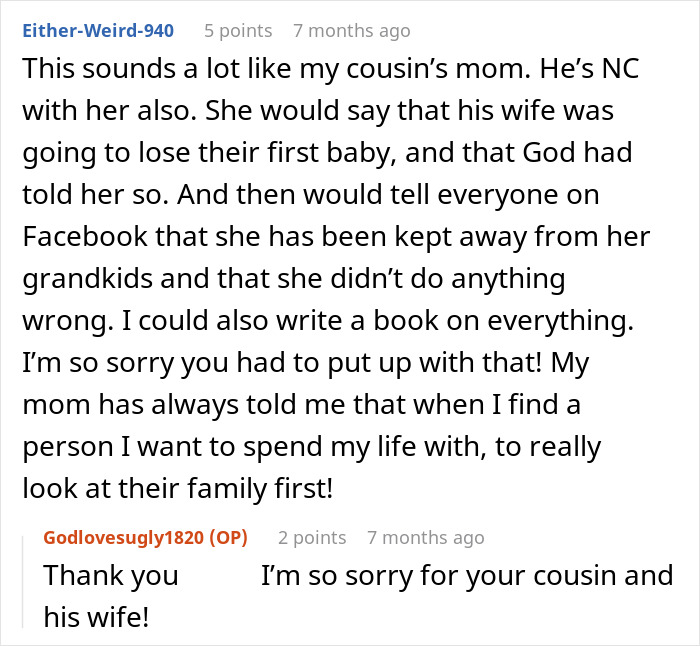Click the (OP) label beside Godlovesugly1820
The height and width of the screenshot is (646, 700).
(x=222, y=538)
